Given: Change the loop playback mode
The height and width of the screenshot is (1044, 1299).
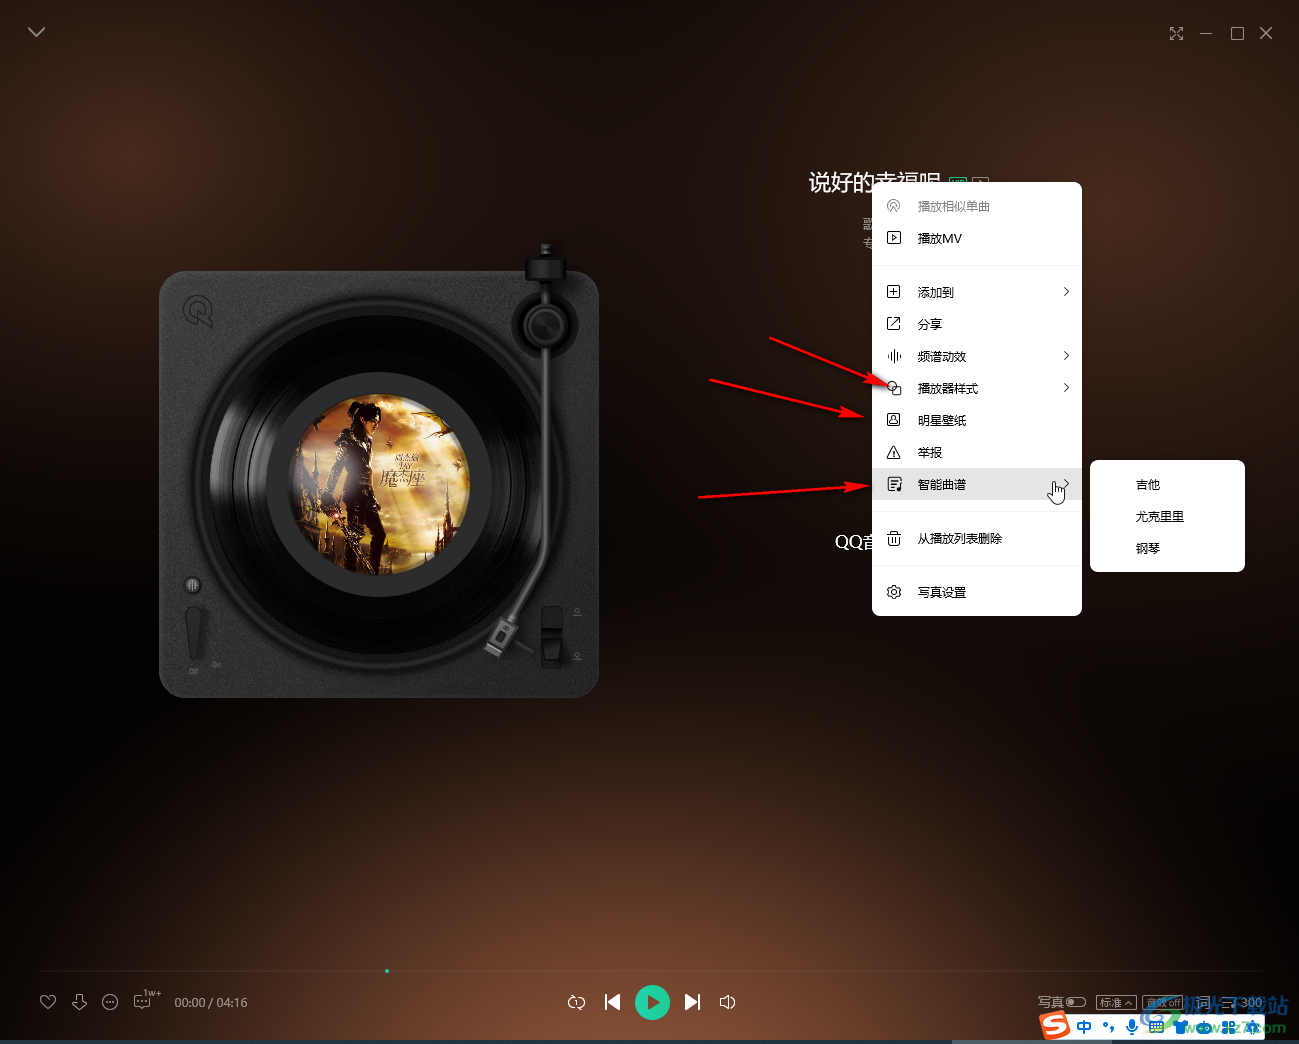Looking at the screenshot, I should pyautogui.click(x=576, y=1002).
